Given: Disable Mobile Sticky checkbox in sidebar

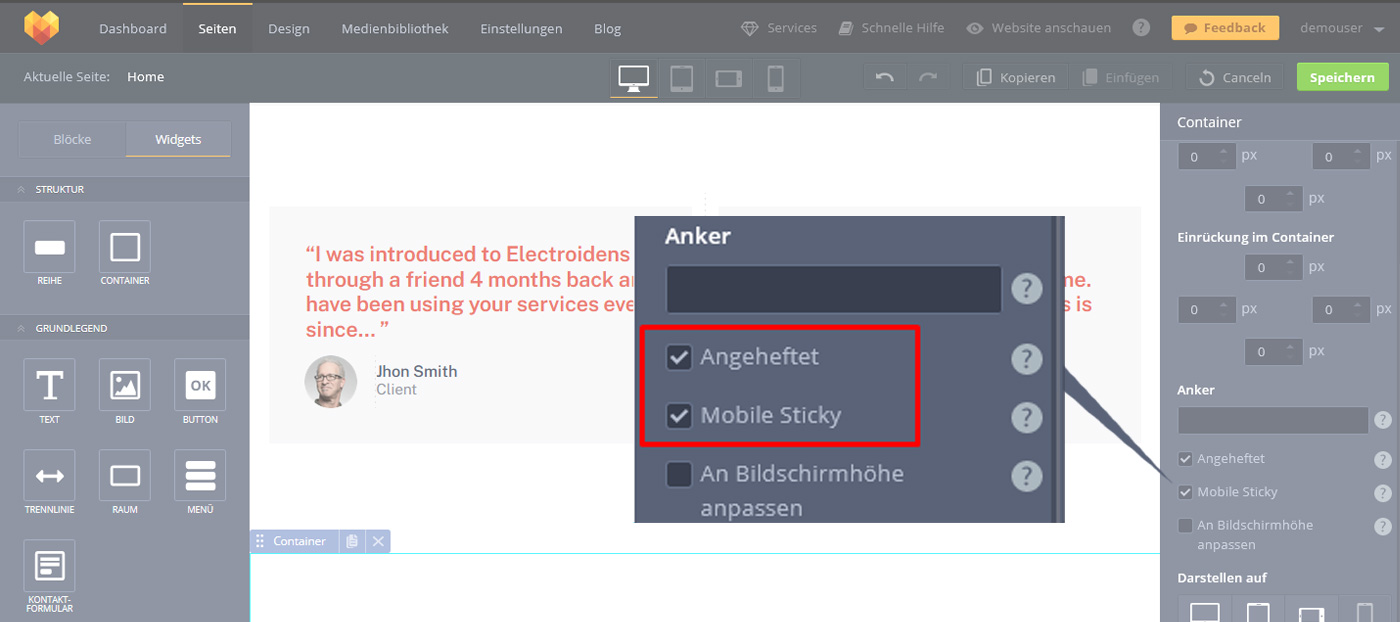Looking at the screenshot, I should (1185, 492).
